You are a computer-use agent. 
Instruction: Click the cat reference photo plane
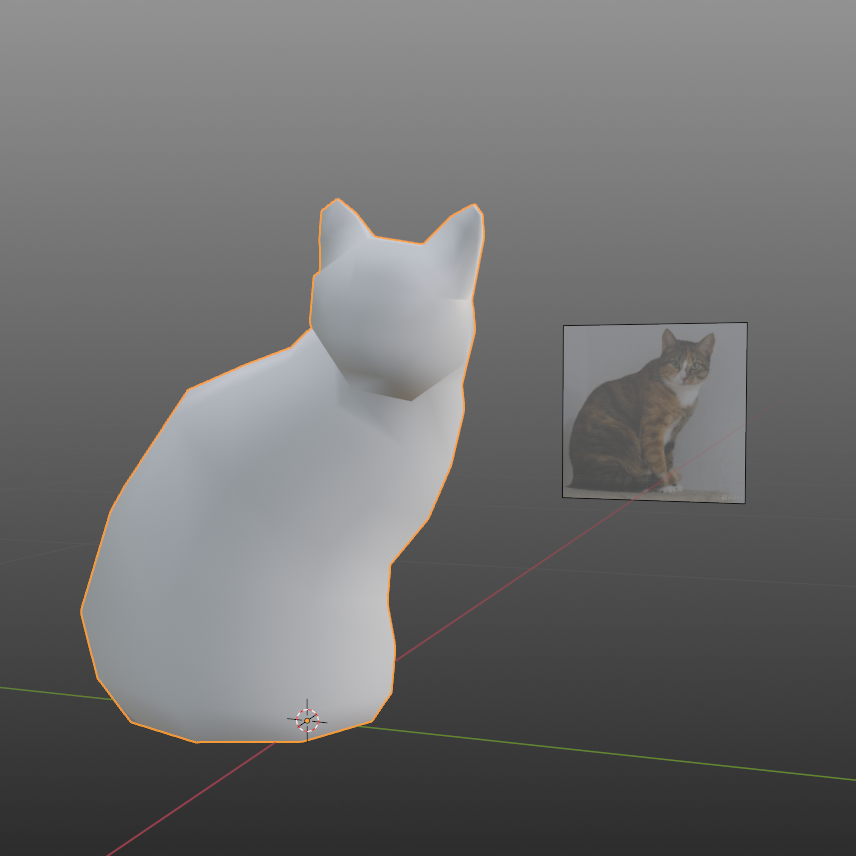tap(655, 413)
